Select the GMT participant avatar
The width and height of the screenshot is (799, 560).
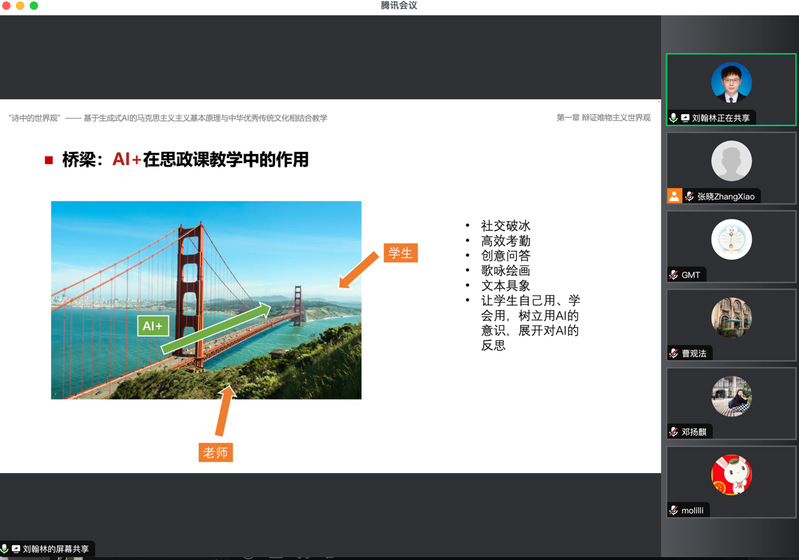[731, 239]
